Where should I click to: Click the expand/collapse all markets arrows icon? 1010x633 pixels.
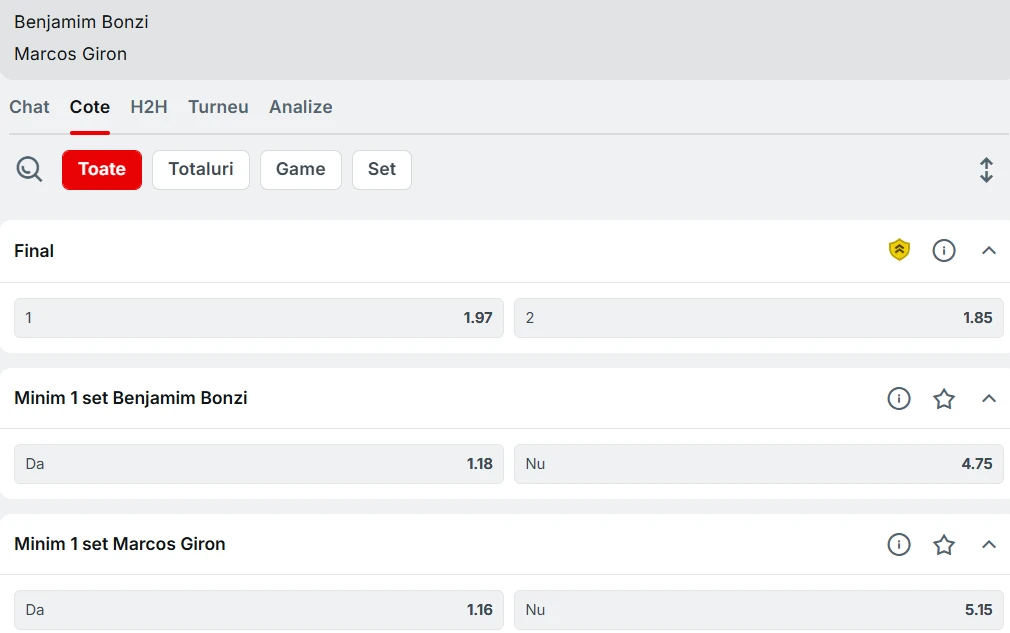(986, 170)
